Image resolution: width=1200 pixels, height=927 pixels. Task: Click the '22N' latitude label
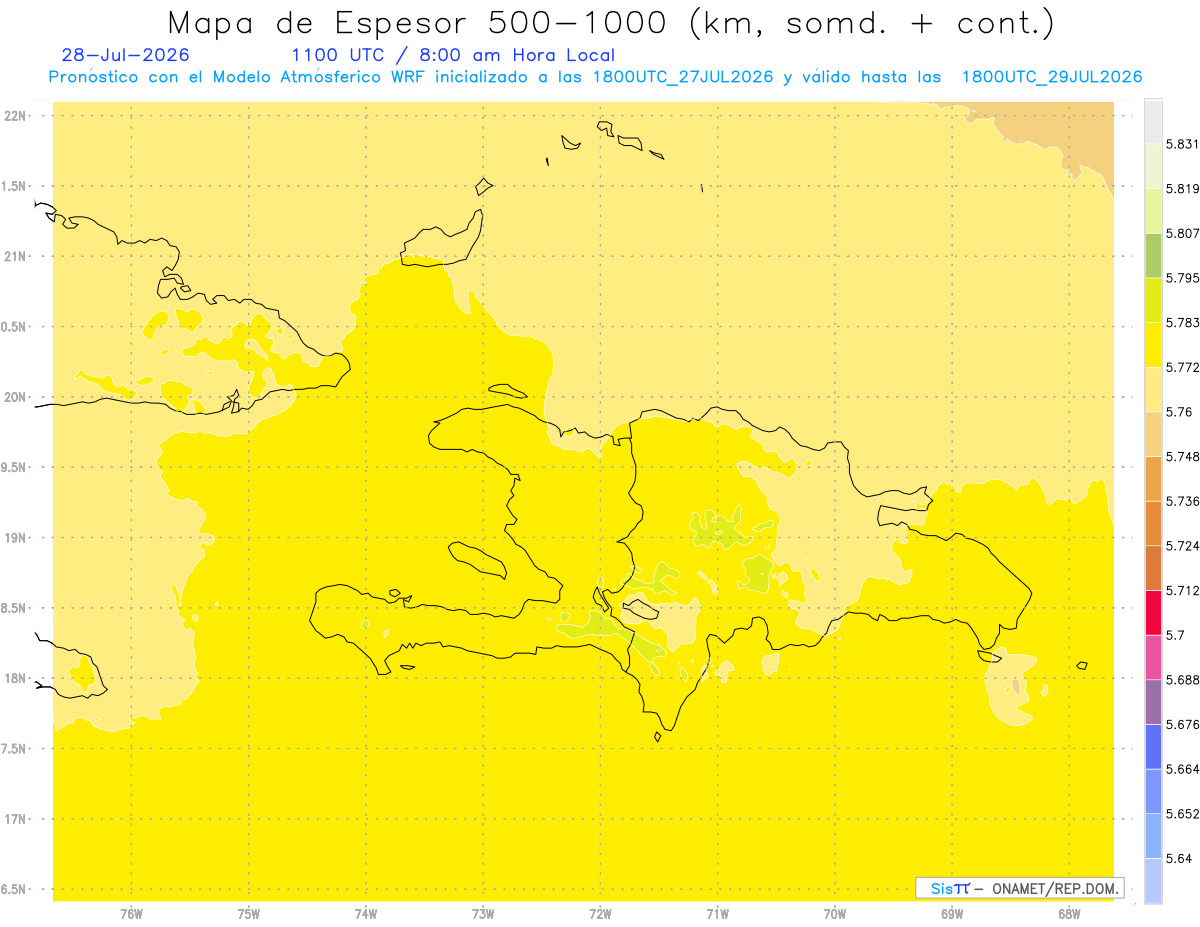pos(16,116)
